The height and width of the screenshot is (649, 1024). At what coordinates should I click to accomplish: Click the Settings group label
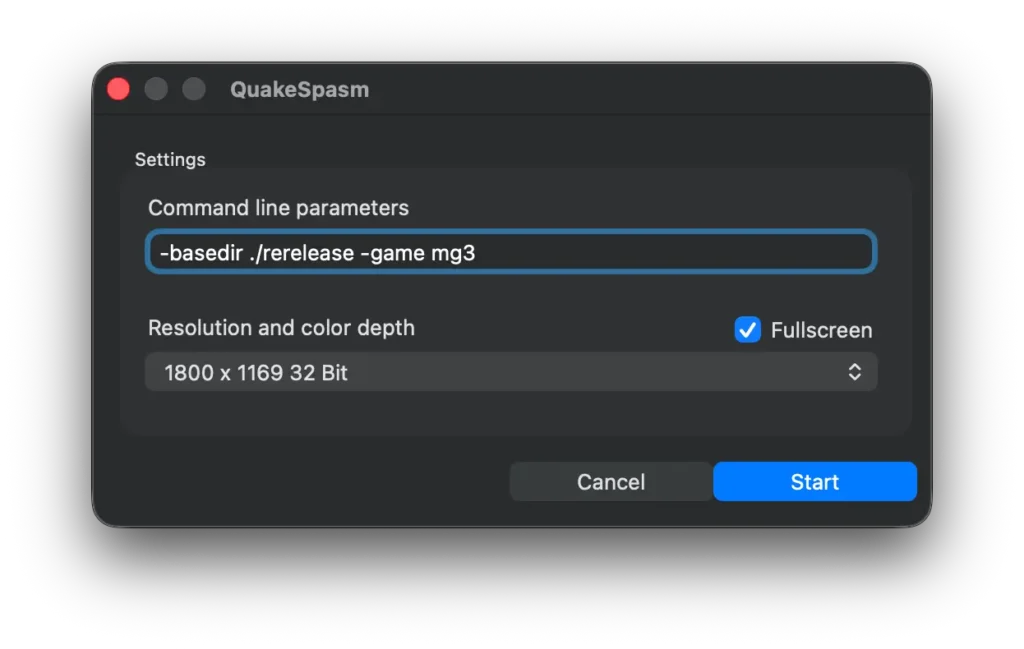coord(170,160)
